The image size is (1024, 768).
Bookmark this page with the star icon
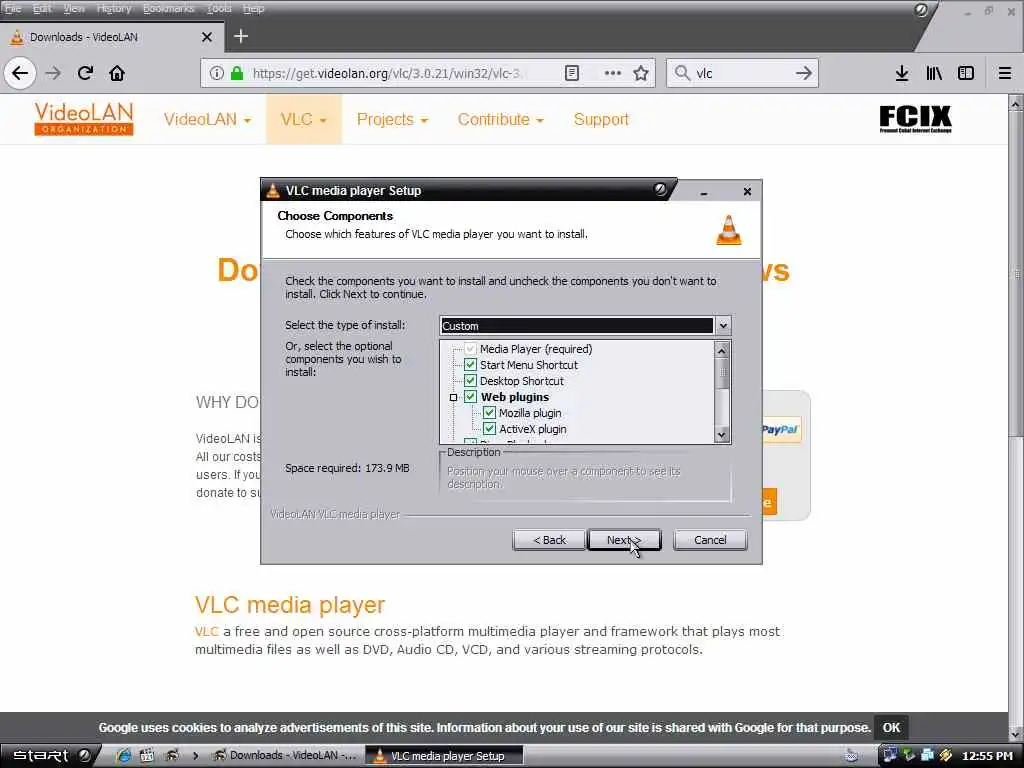pyautogui.click(x=641, y=73)
